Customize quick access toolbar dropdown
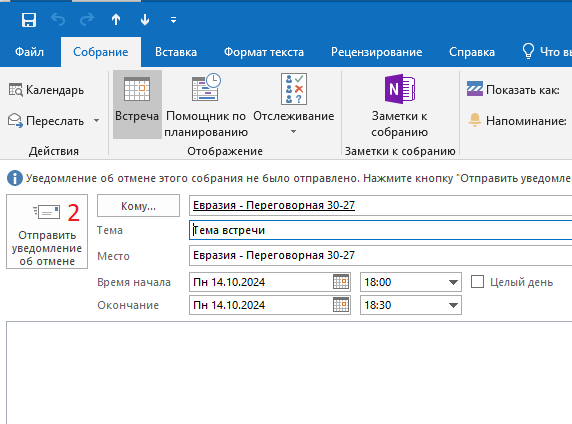572x424 pixels. pyautogui.click(x=174, y=20)
